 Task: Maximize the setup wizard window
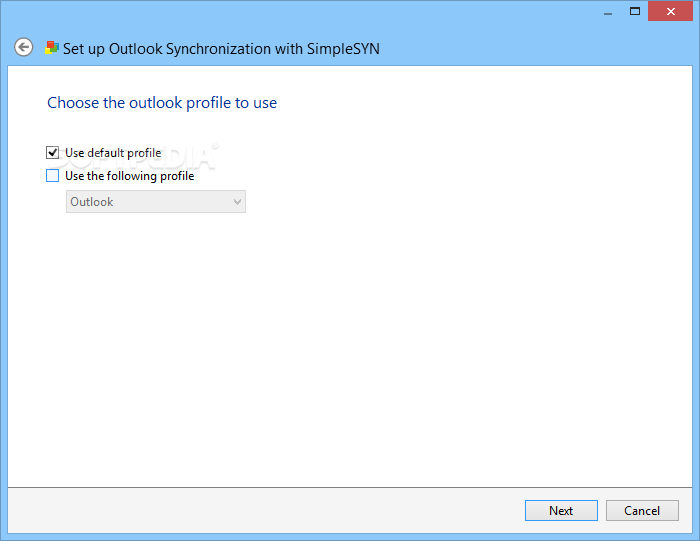(635, 12)
